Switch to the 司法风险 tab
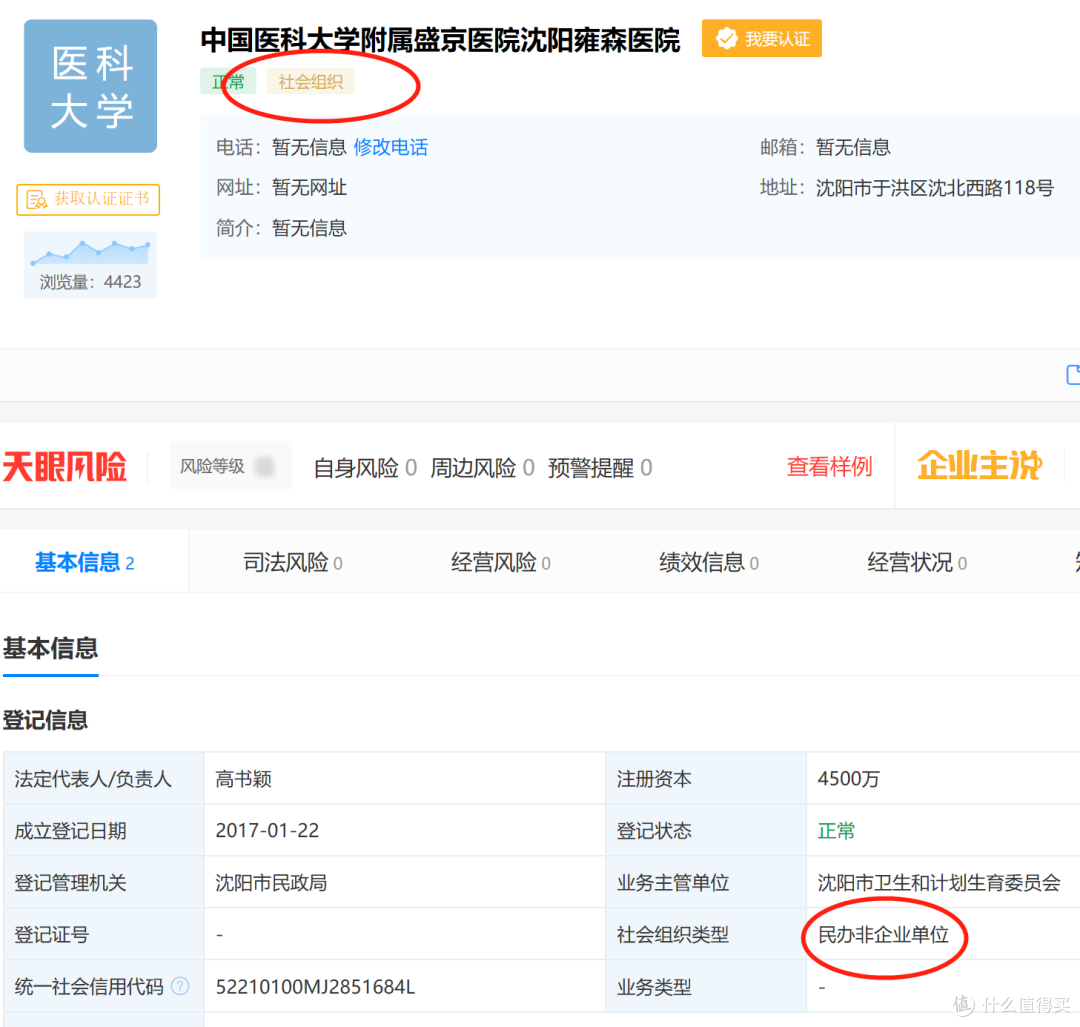The width and height of the screenshot is (1080, 1027). click(x=293, y=563)
